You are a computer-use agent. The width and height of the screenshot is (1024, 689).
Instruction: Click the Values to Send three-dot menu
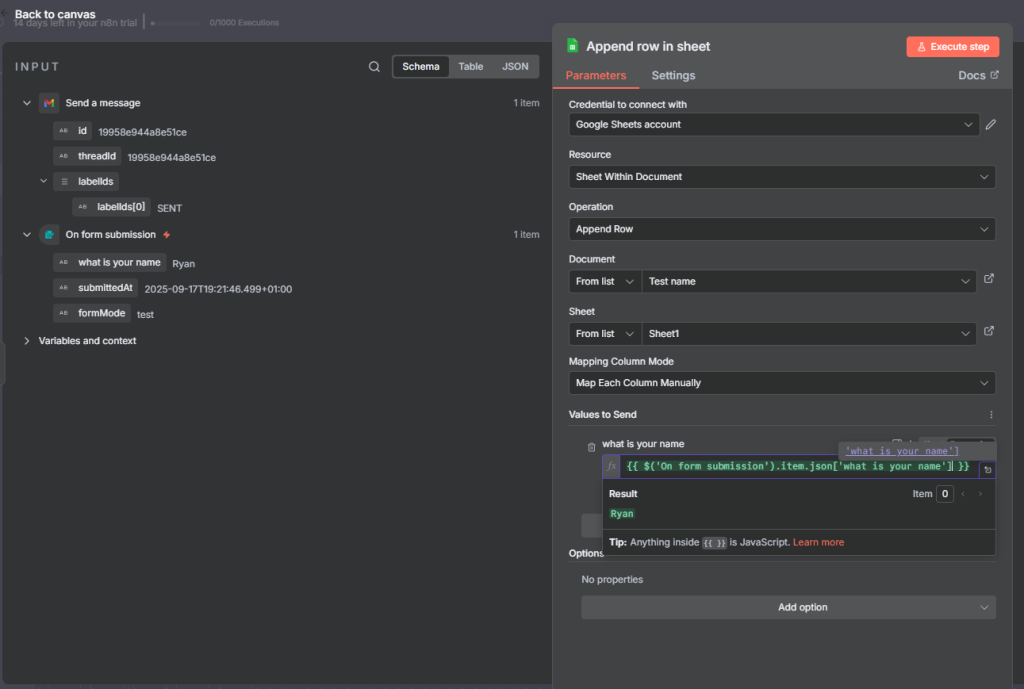pos(991,415)
